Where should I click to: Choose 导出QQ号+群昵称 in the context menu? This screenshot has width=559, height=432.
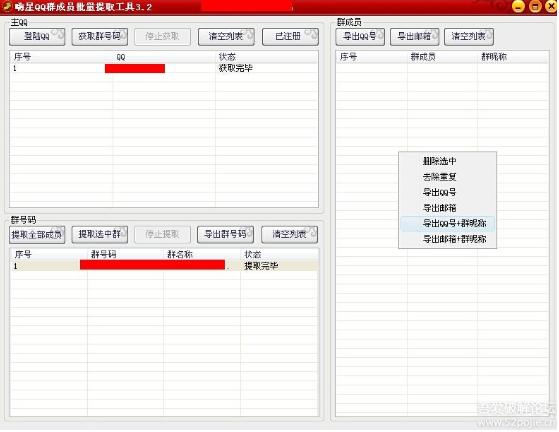(447, 223)
